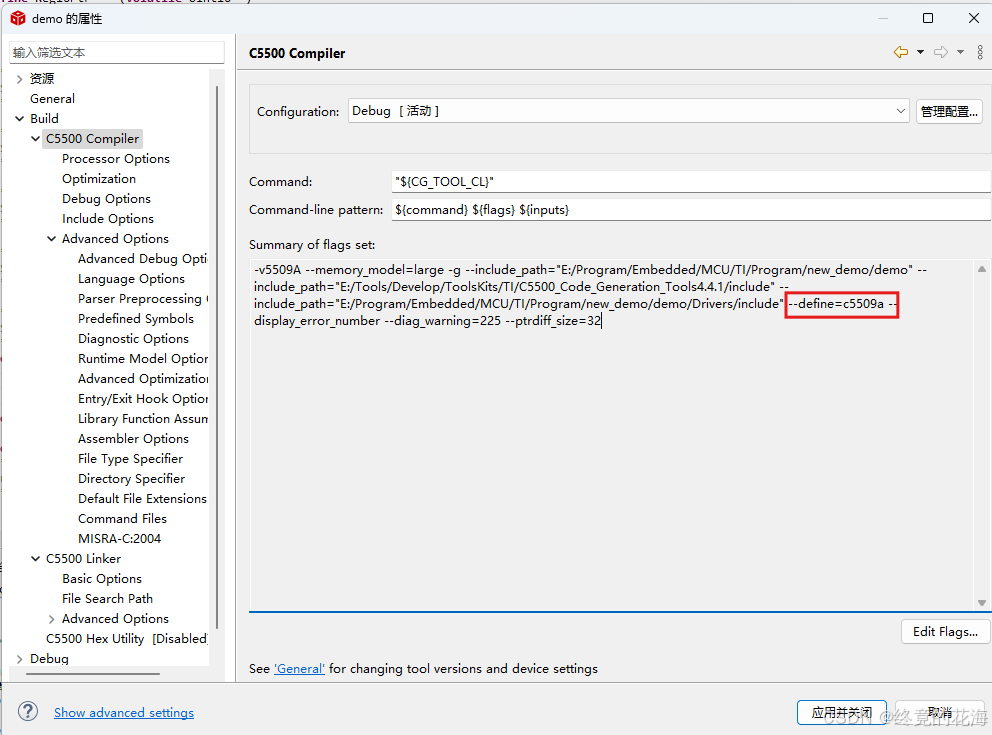Image resolution: width=992 pixels, height=735 pixels.
Task: Click the 取消 button
Action: click(940, 713)
